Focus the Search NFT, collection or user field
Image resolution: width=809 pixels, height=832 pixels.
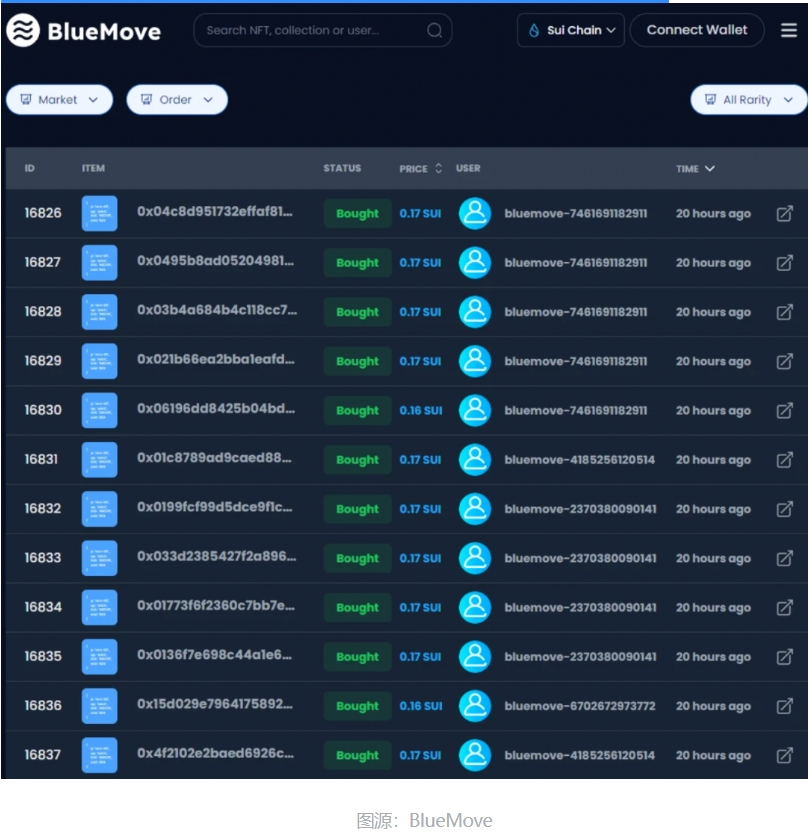[x=323, y=30]
